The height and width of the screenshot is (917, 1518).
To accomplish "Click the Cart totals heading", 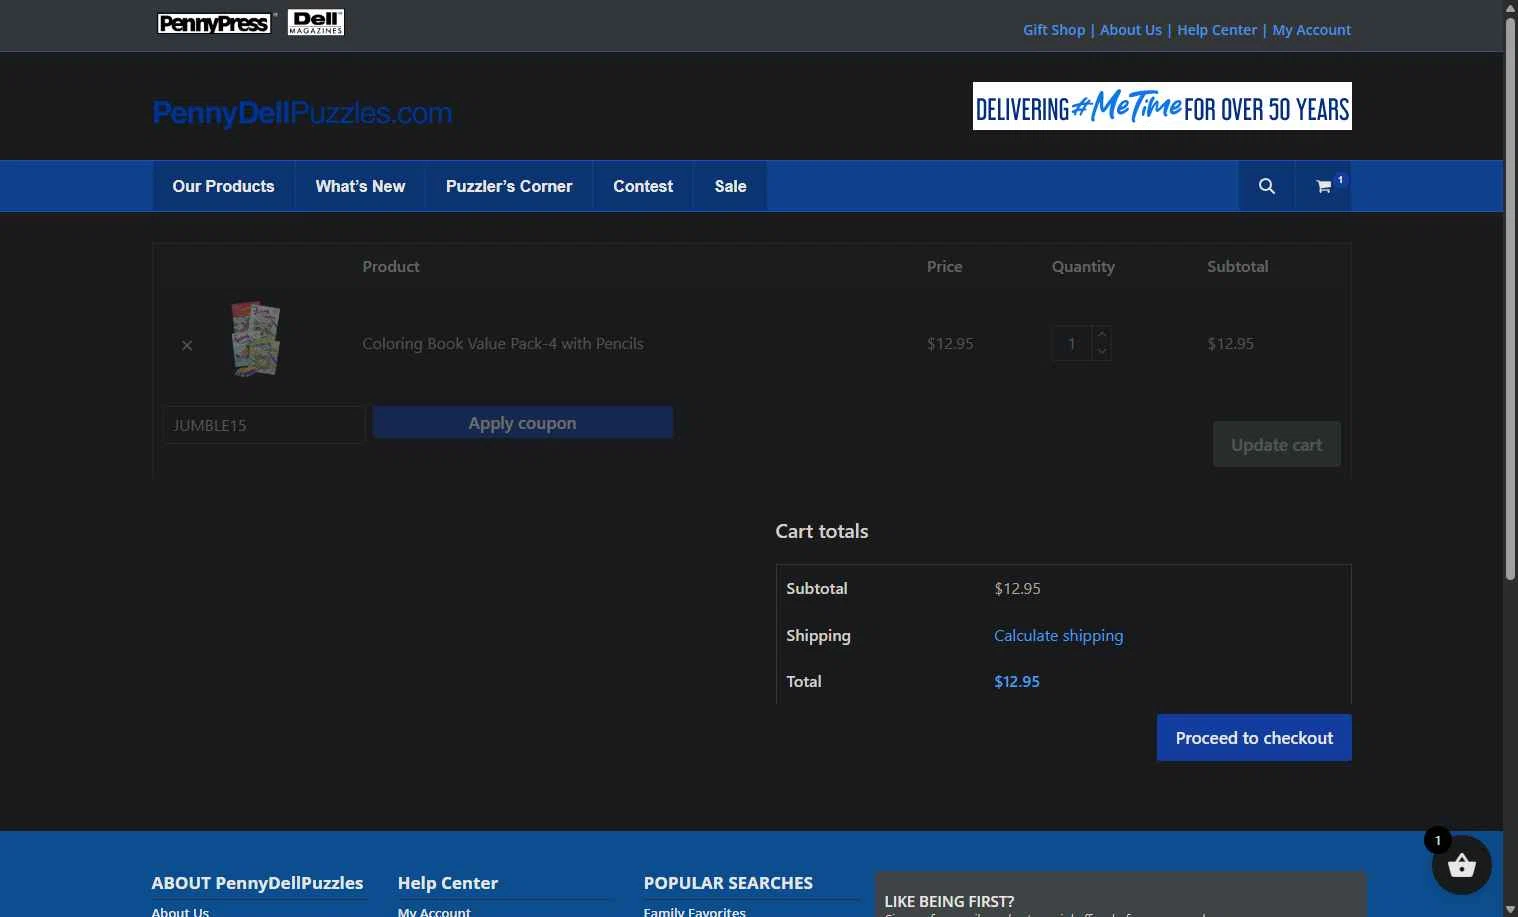I will 822,532.
